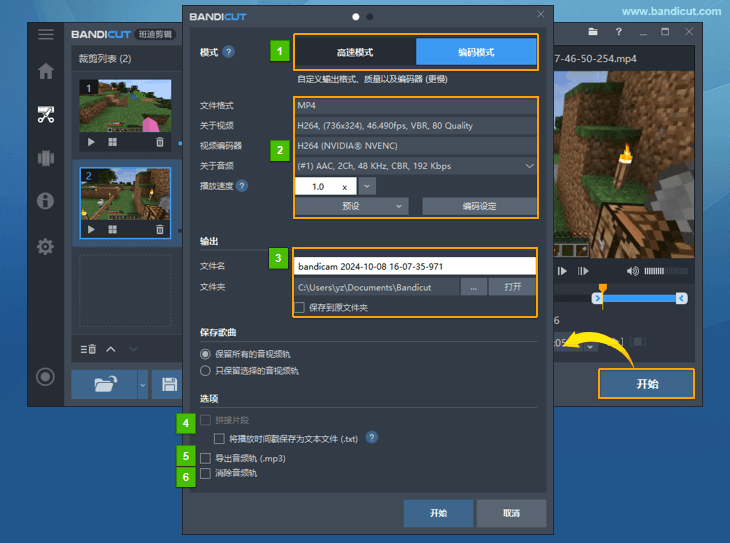Image resolution: width=730 pixels, height=543 pixels.
Task: Click the Bandicam record icon in sidebar
Action: (x=45, y=377)
